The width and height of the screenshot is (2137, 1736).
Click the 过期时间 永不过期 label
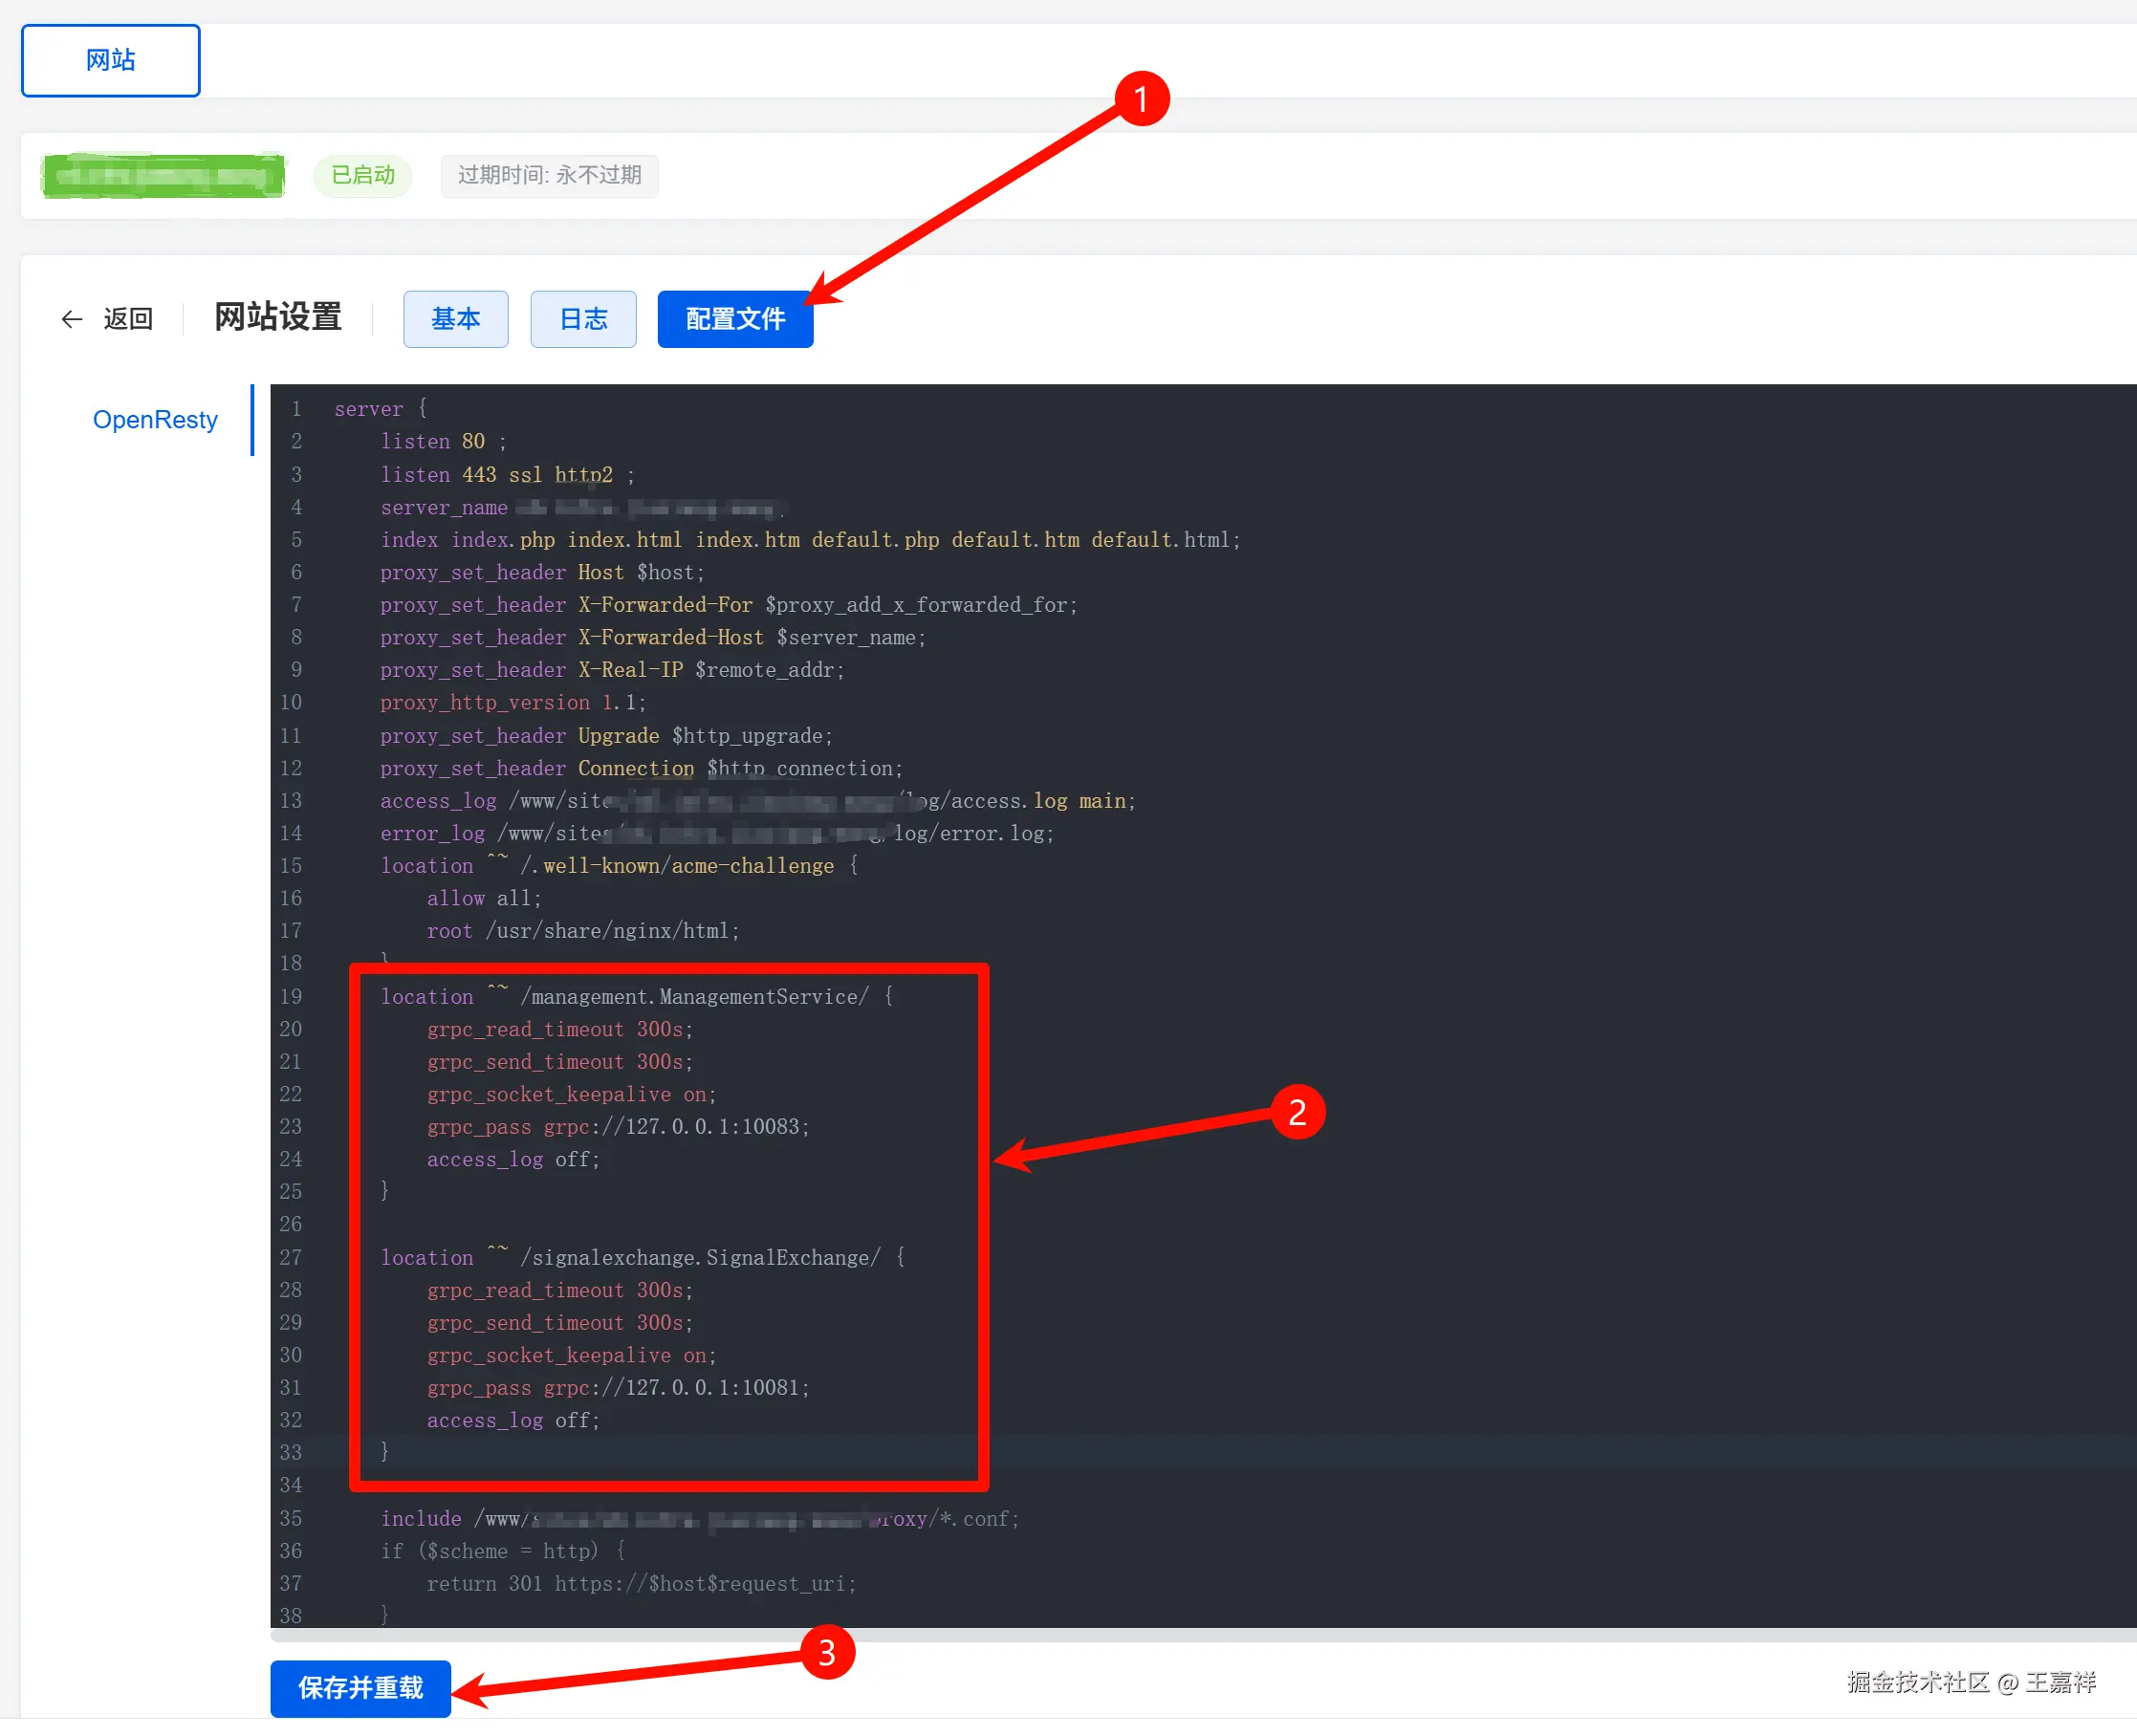point(548,176)
